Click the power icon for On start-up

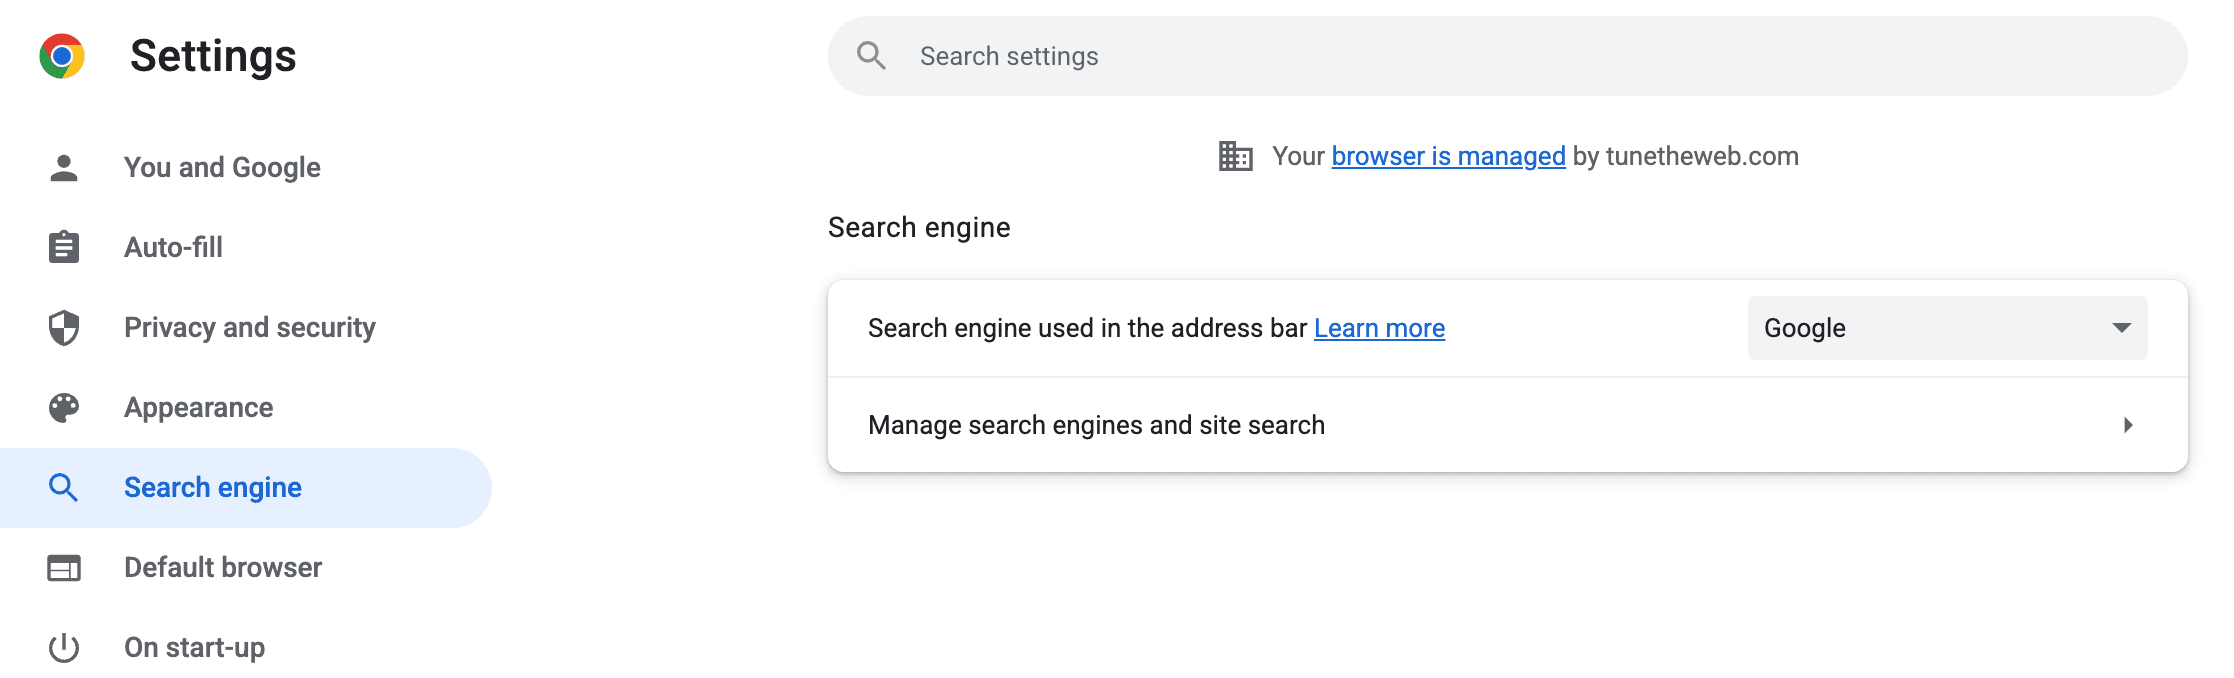pyautogui.click(x=64, y=648)
